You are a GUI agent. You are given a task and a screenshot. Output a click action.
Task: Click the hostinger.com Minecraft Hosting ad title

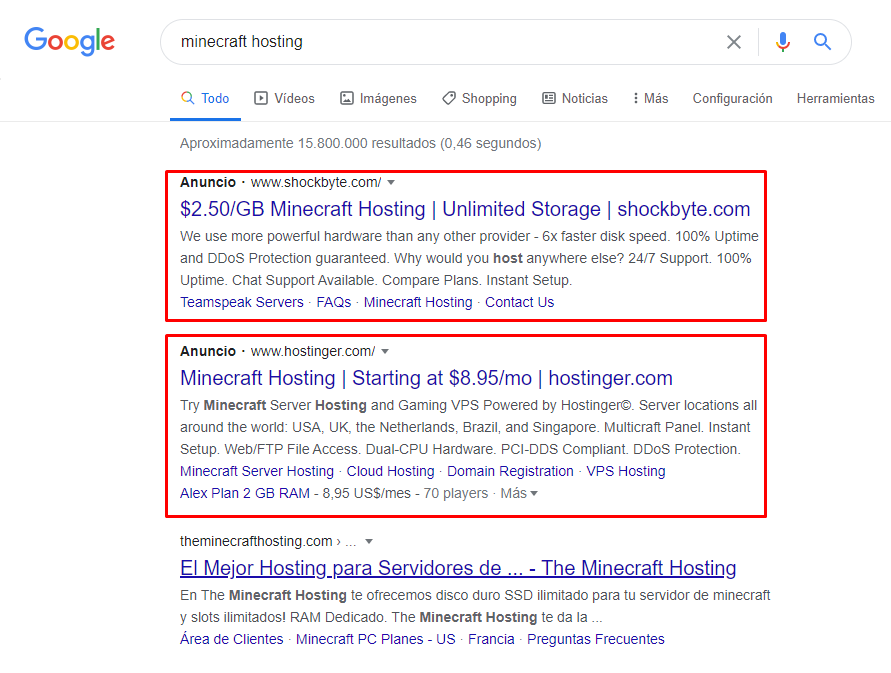[426, 378]
